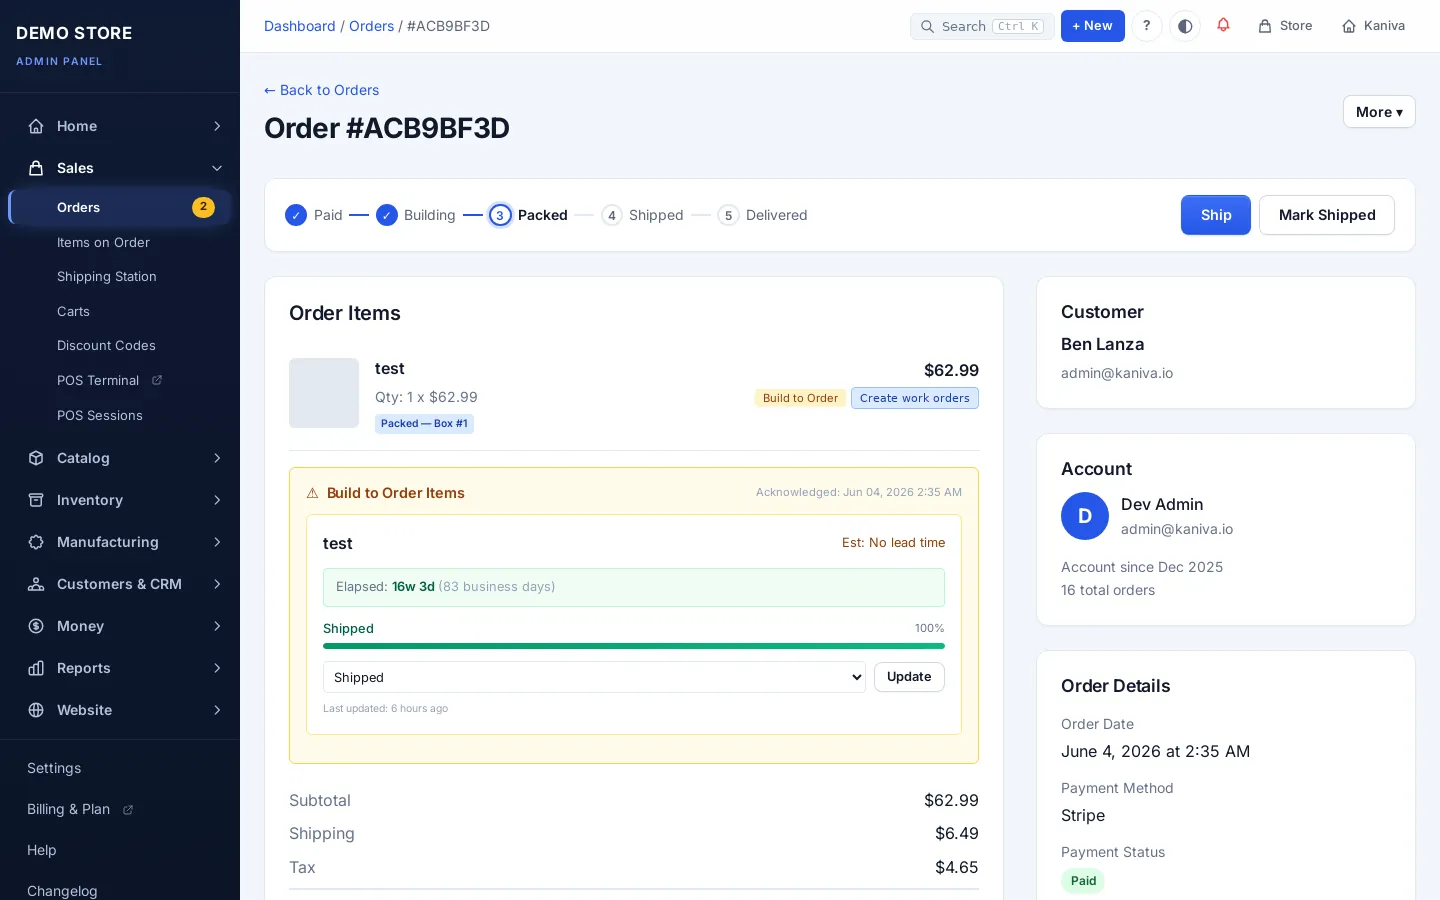Click the Inventory archive icon
Screen dimensions: 1440x900
(x=36, y=500)
